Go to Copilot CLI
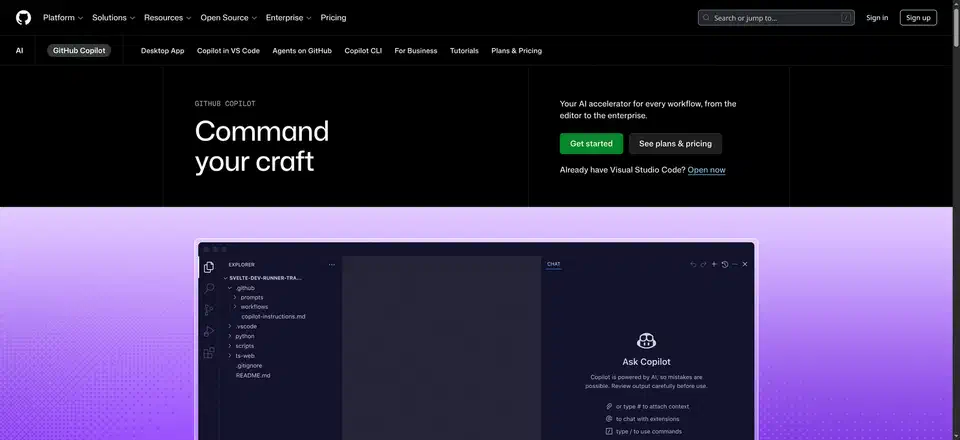Viewport: 960px width, 440px height. 363,51
